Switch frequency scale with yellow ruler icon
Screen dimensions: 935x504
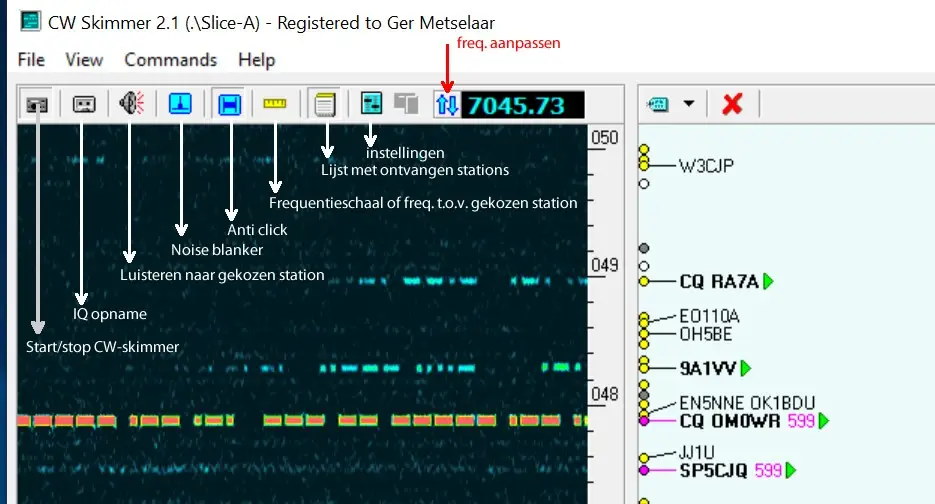275,104
